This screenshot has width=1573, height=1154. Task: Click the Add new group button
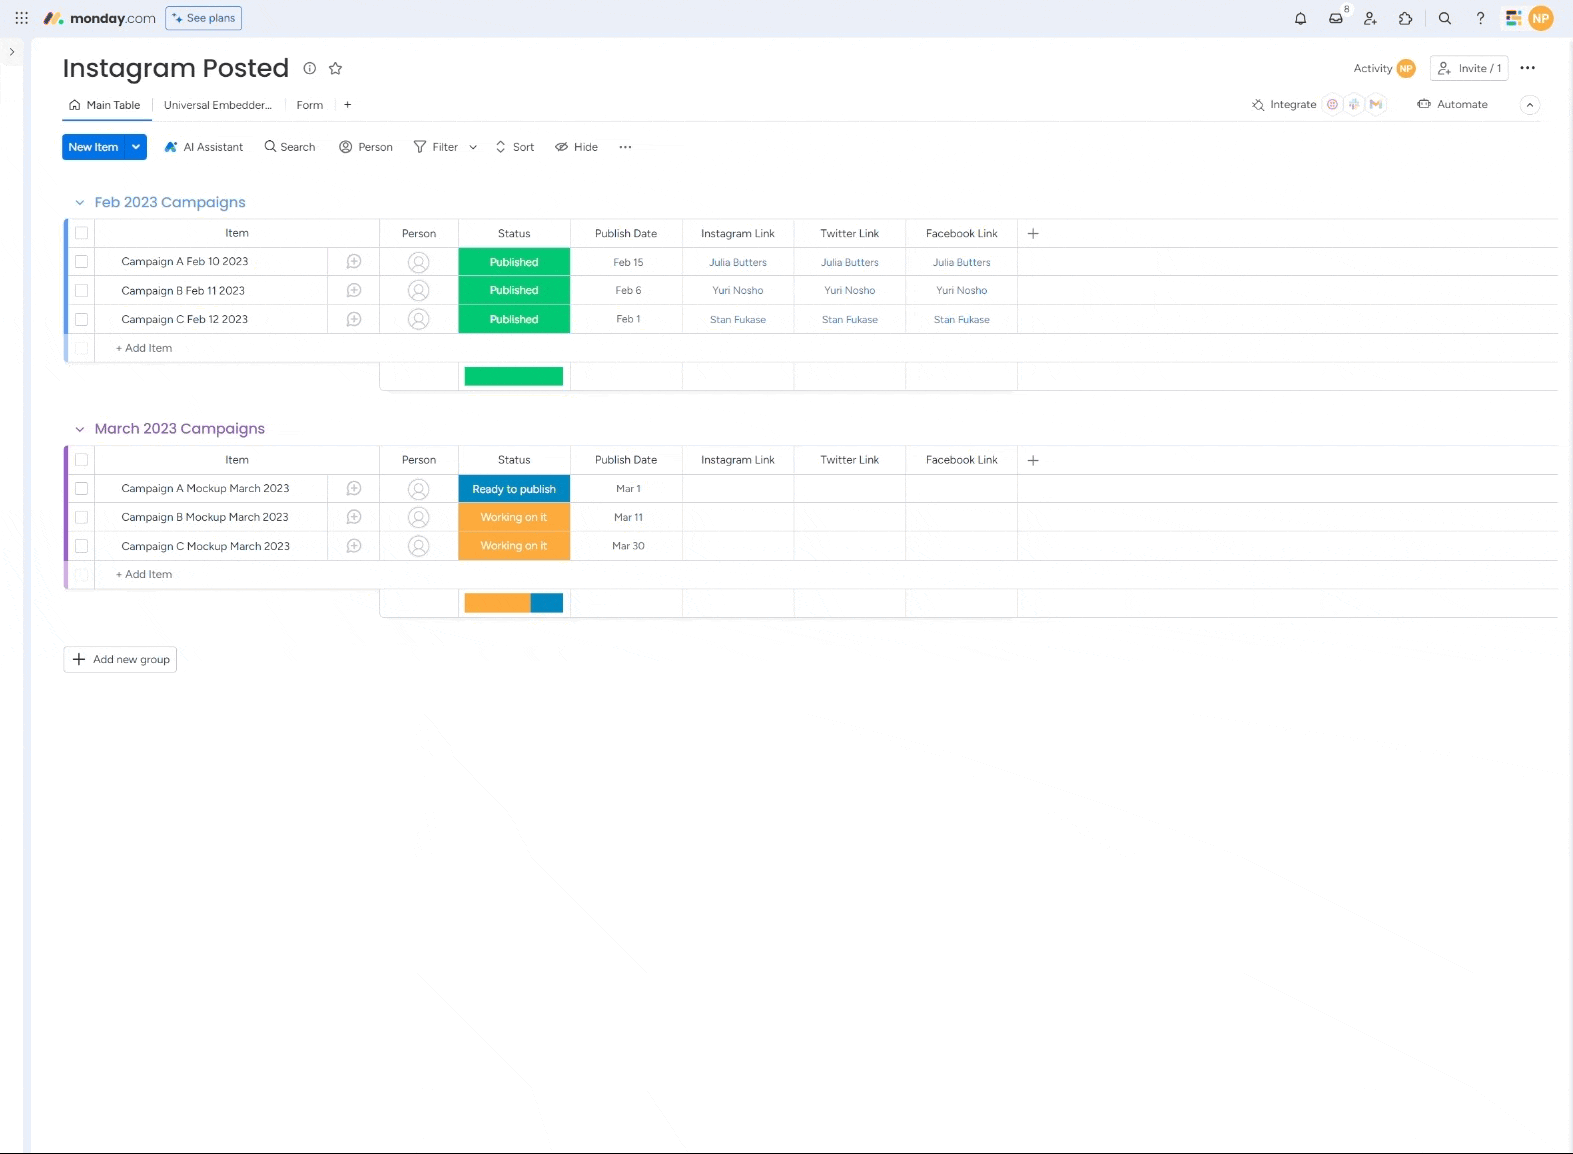[120, 660]
